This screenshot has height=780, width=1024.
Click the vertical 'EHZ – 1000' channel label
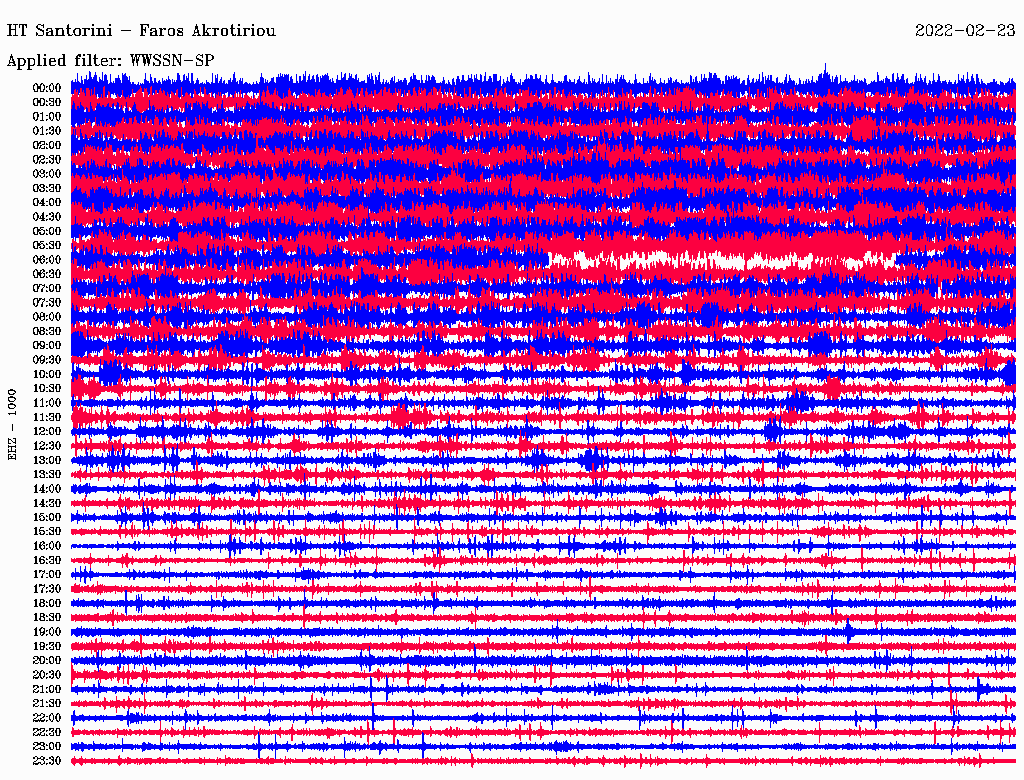(x=12, y=425)
